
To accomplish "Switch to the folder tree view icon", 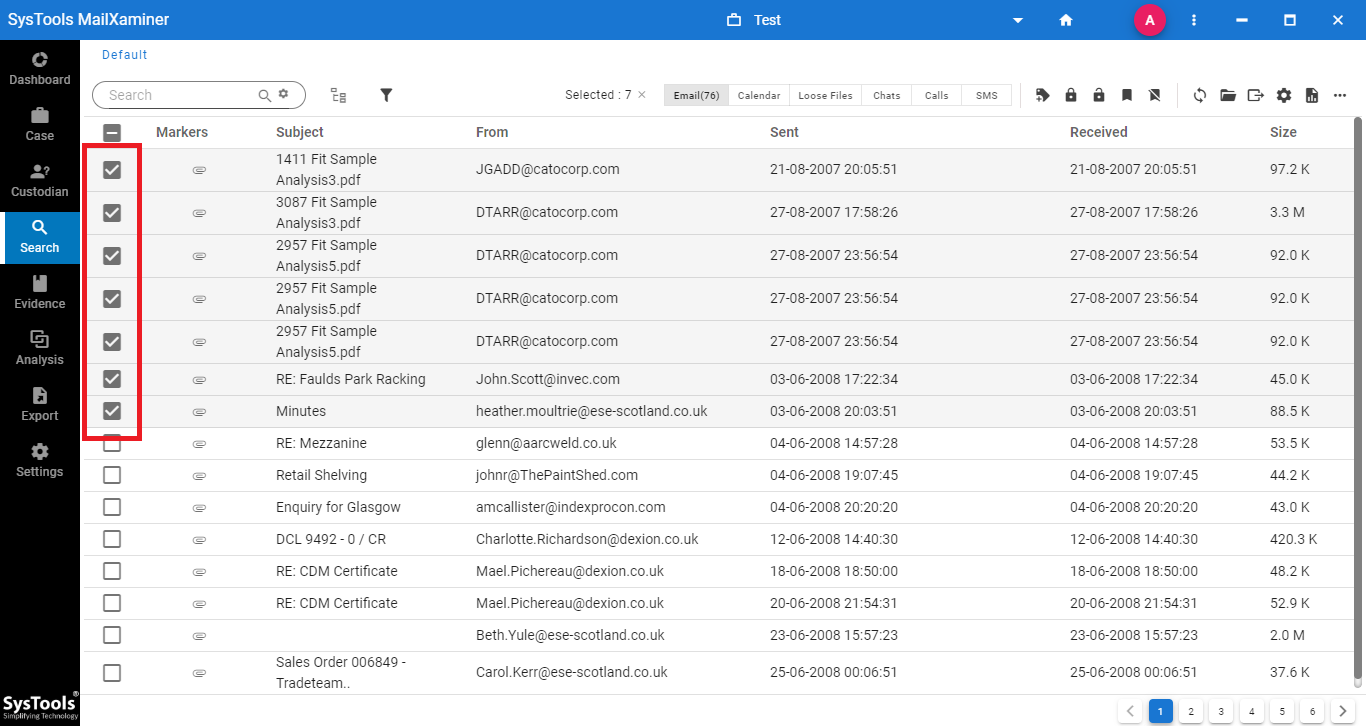I will (x=339, y=95).
